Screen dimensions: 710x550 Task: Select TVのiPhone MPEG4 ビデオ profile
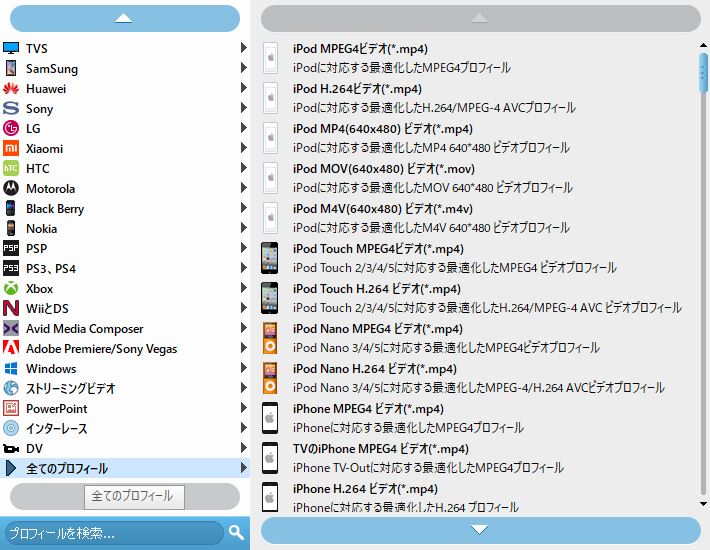478,458
